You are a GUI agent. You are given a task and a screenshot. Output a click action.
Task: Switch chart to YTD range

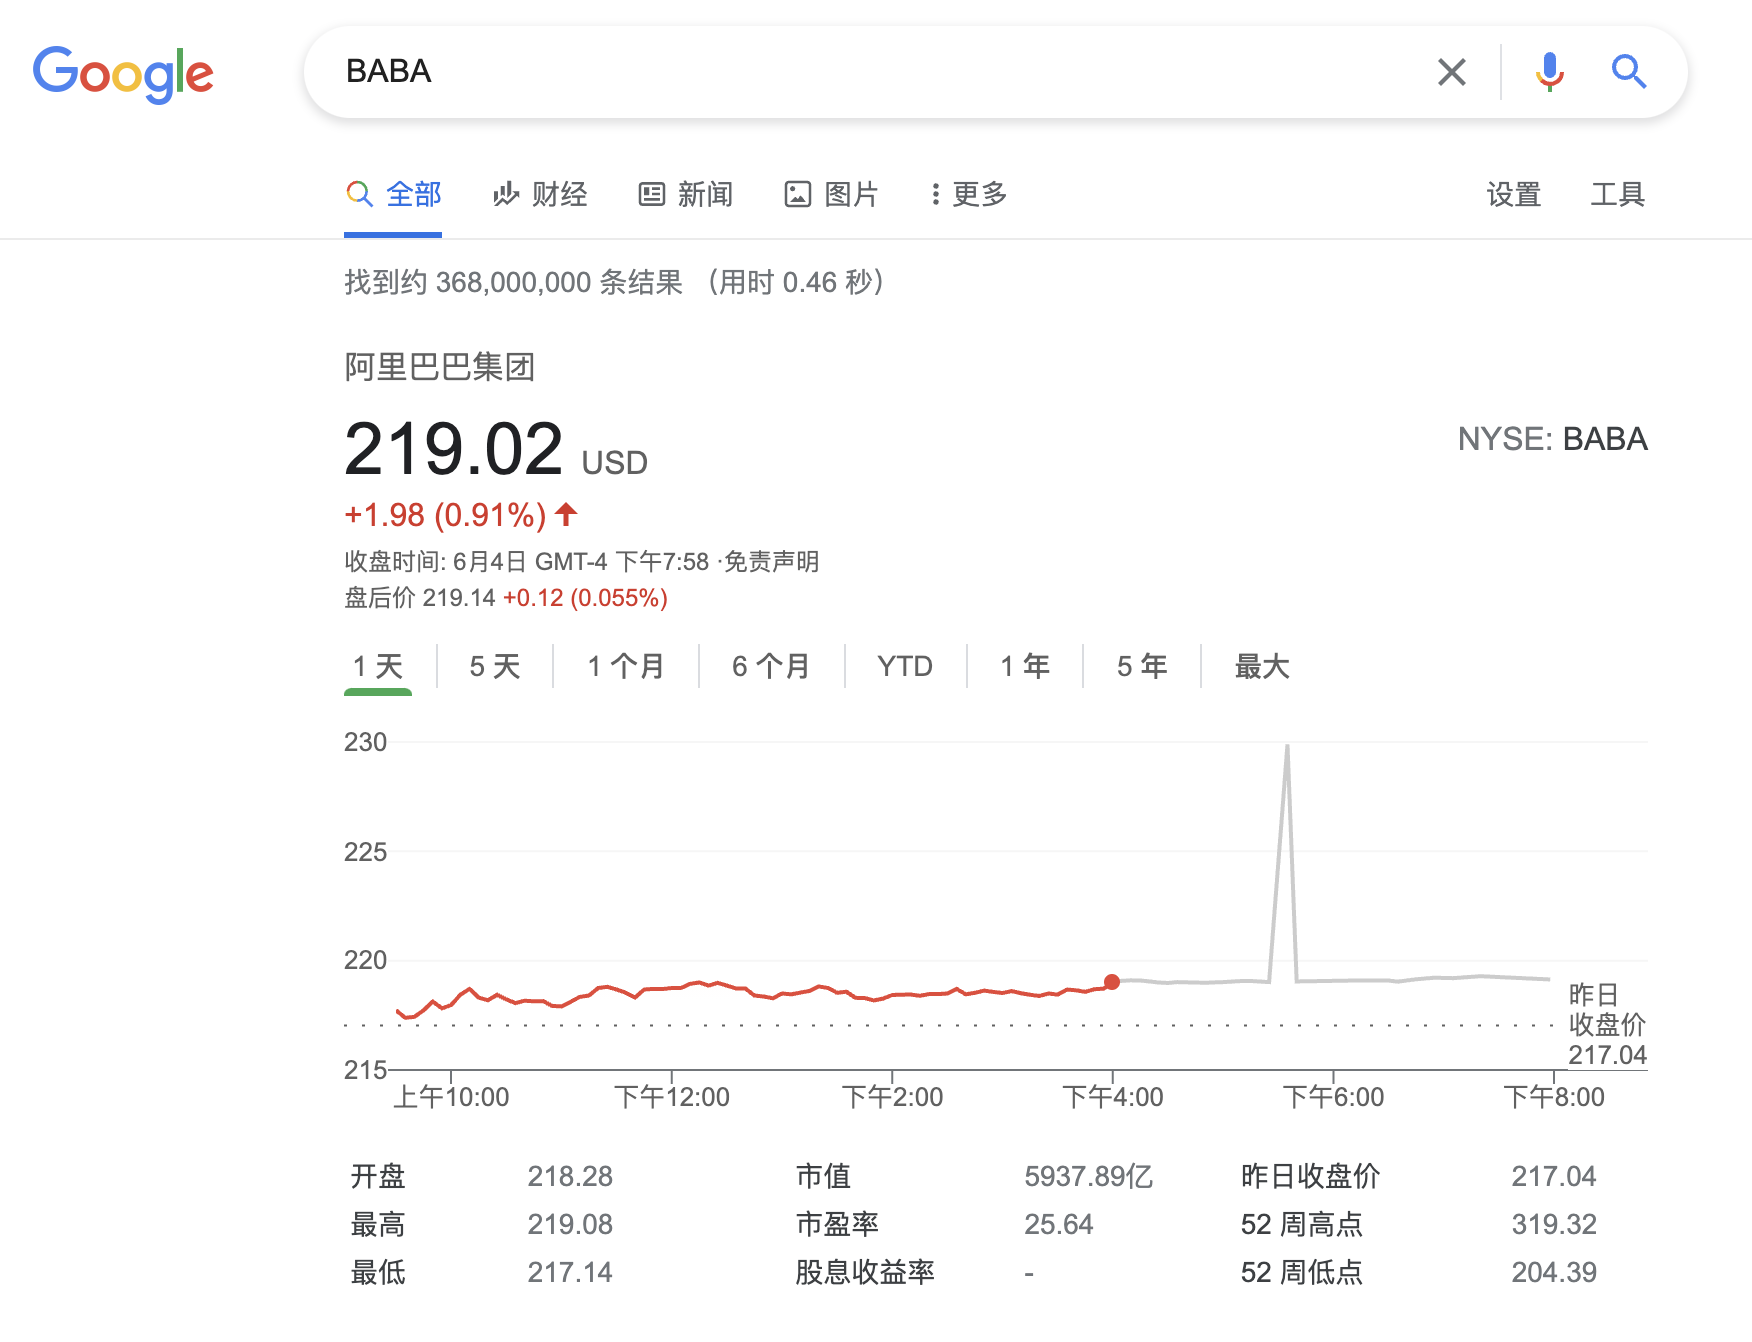(x=905, y=666)
